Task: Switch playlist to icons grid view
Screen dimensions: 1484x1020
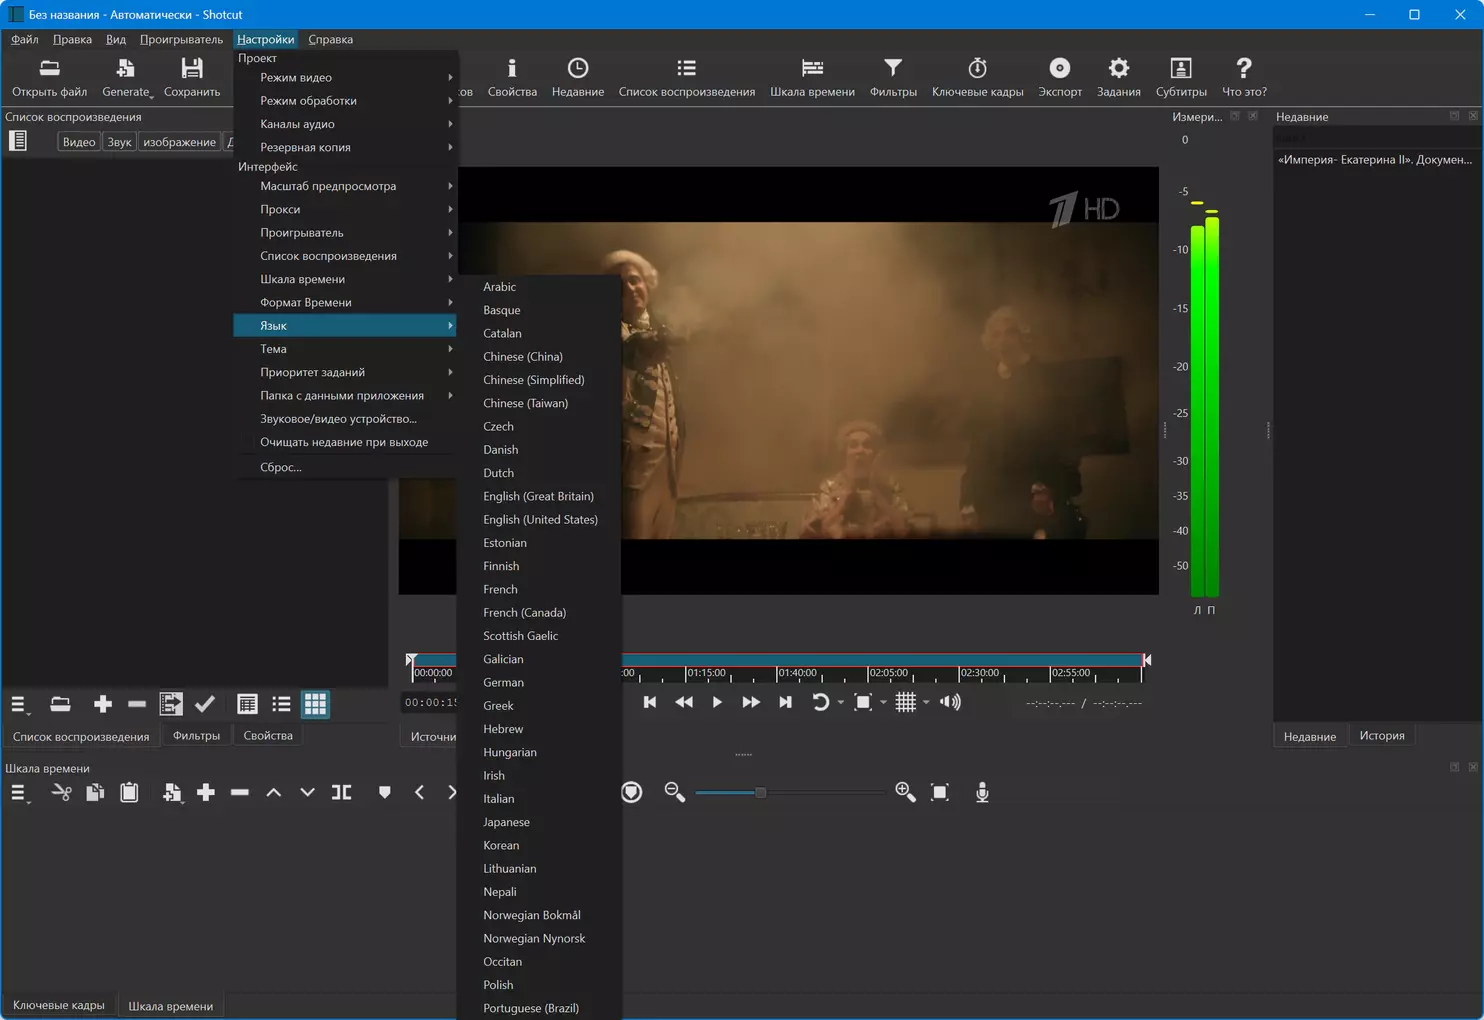Action: click(x=315, y=705)
